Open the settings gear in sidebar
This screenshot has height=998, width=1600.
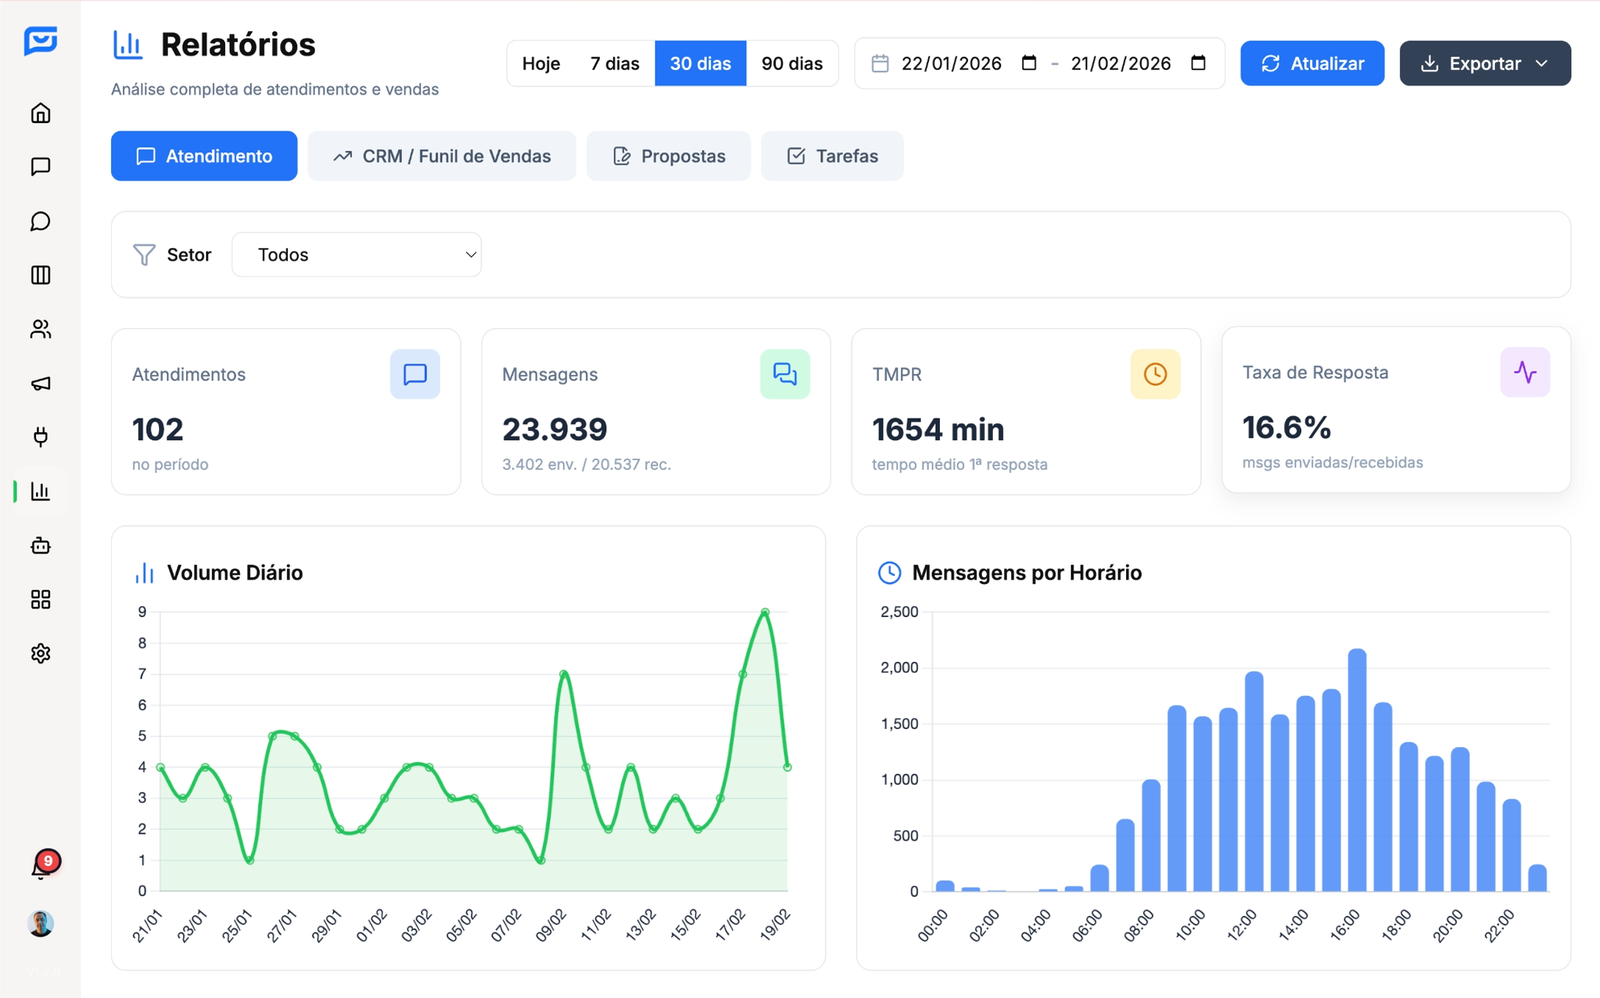[40, 653]
